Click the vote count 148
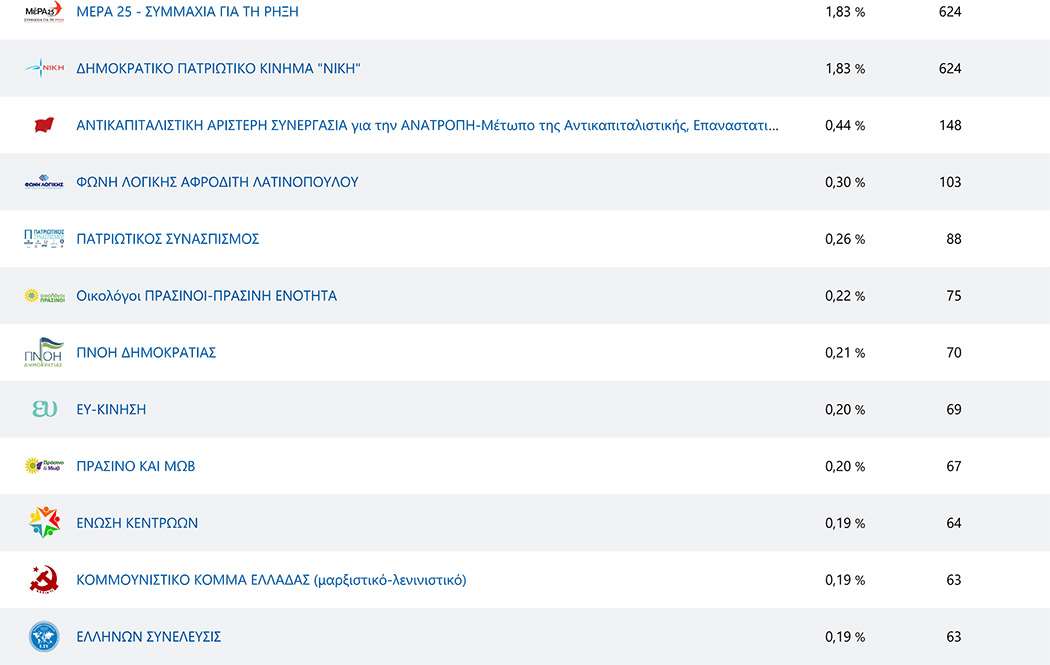The height and width of the screenshot is (665, 1050). pyautogui.click(x=950, y=125)
